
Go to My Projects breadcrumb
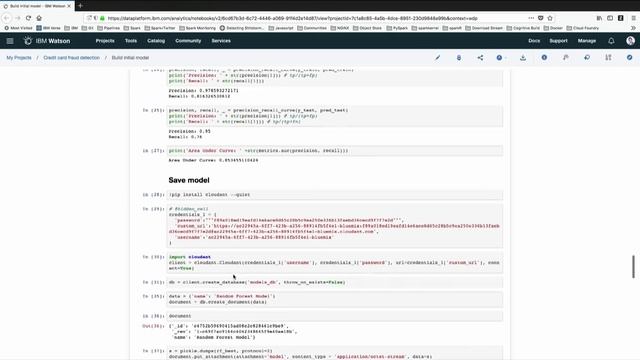coord(19,58)
